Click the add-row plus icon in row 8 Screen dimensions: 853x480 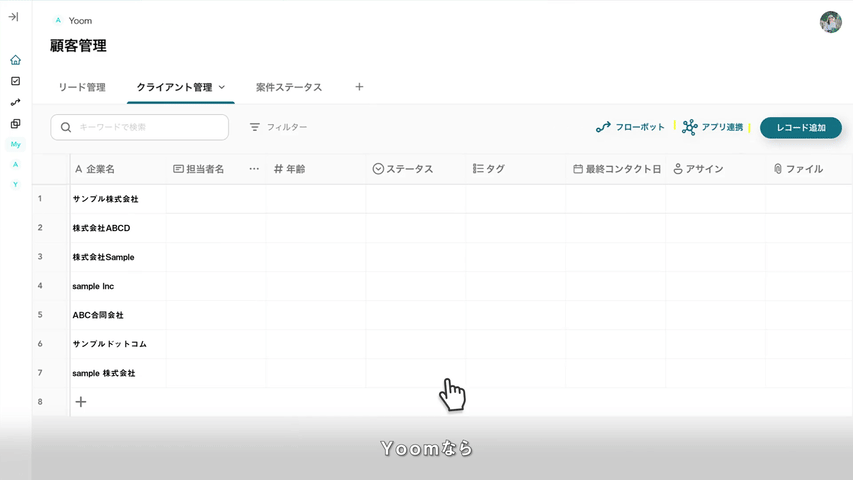coord(81,402)
